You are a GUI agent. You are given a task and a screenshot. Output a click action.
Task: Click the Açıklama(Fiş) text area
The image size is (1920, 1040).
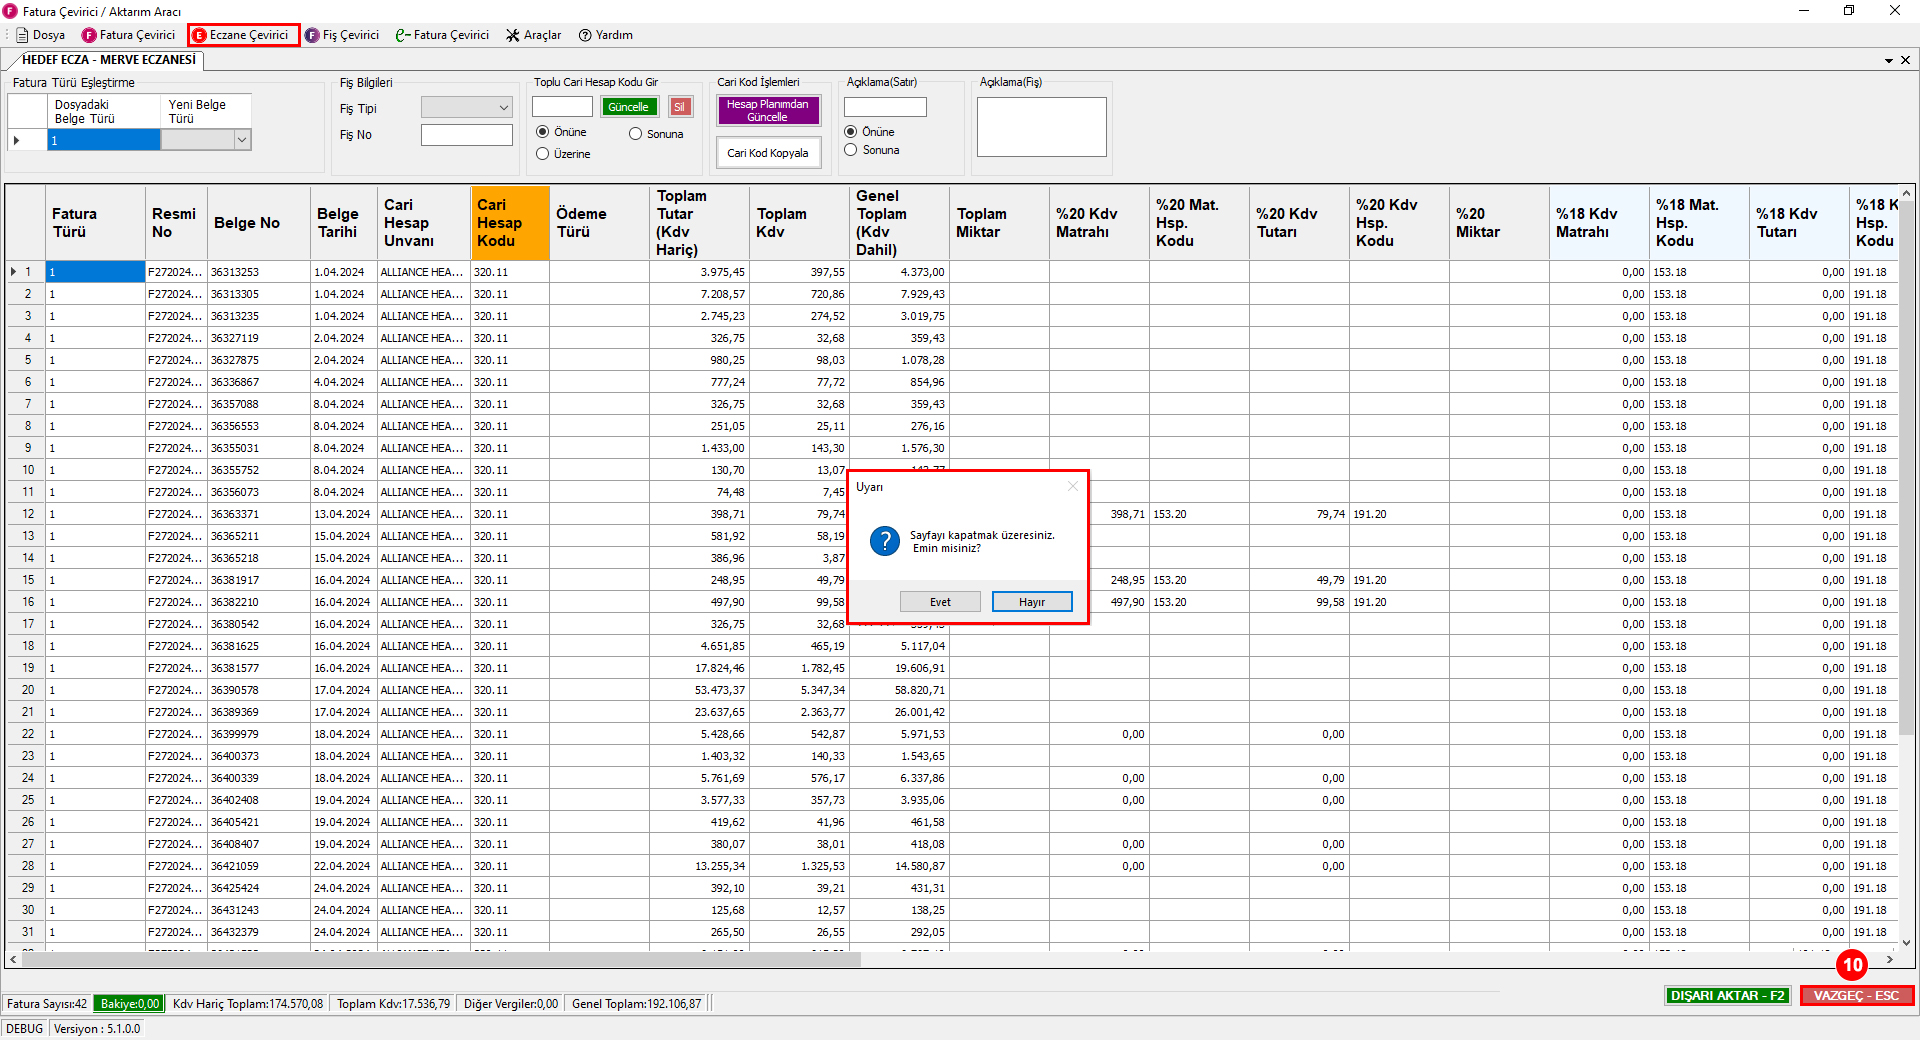pos(1041,127)
